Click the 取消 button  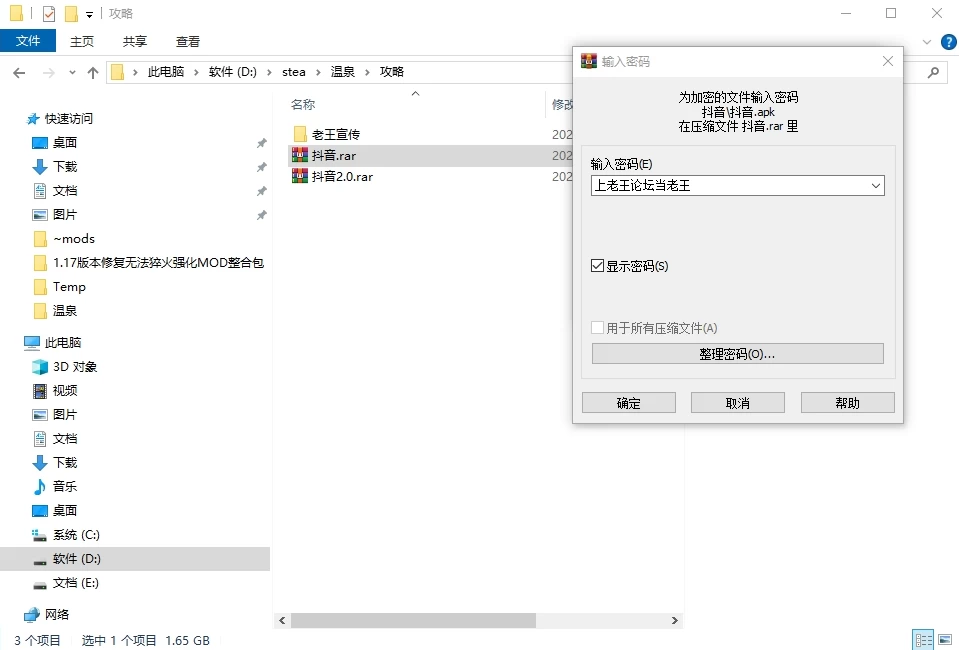(x=738, y=403)
